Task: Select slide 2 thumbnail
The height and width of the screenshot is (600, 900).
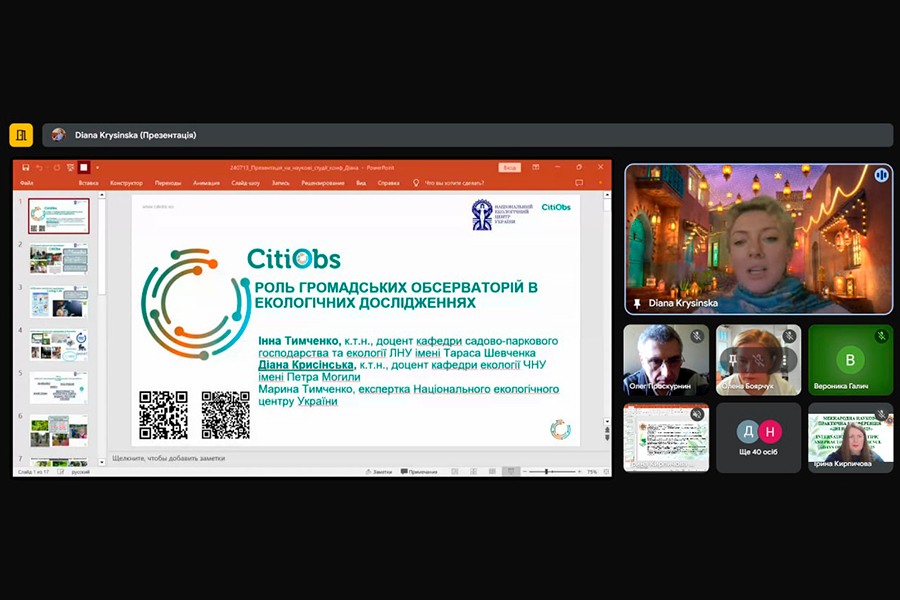Action: tap(59, 258)
